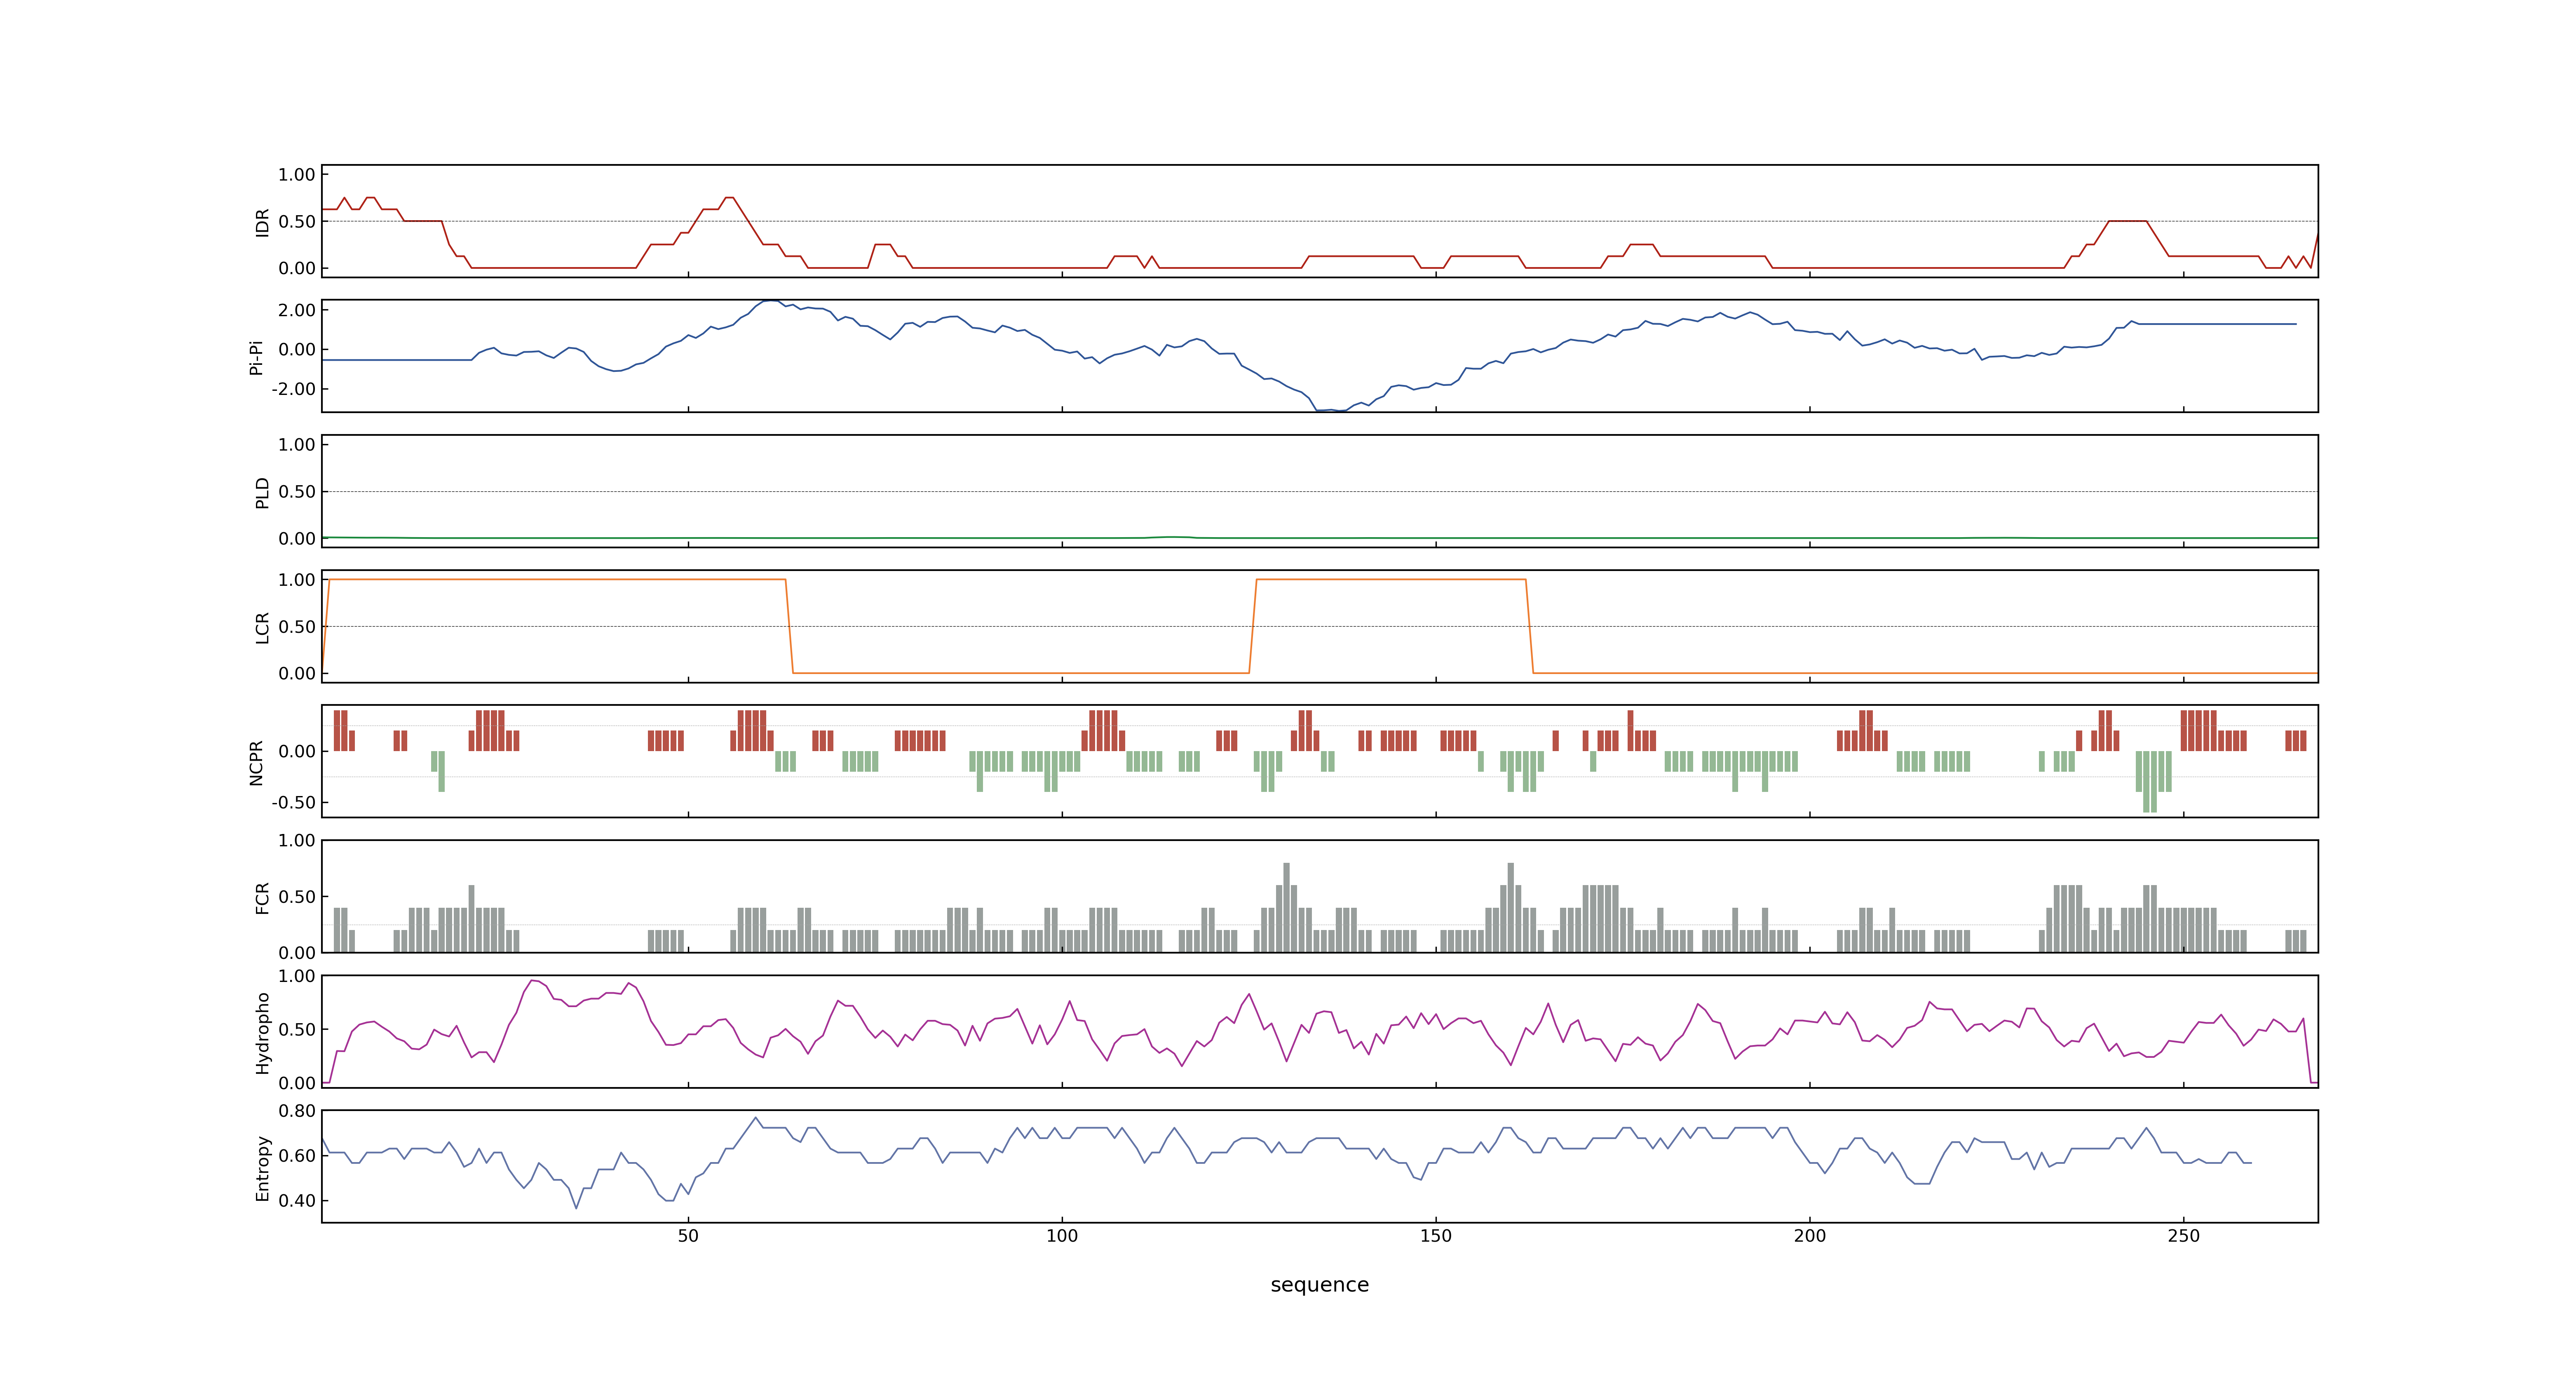Click the 0.50 tick on IDR axis

point(297,222)
